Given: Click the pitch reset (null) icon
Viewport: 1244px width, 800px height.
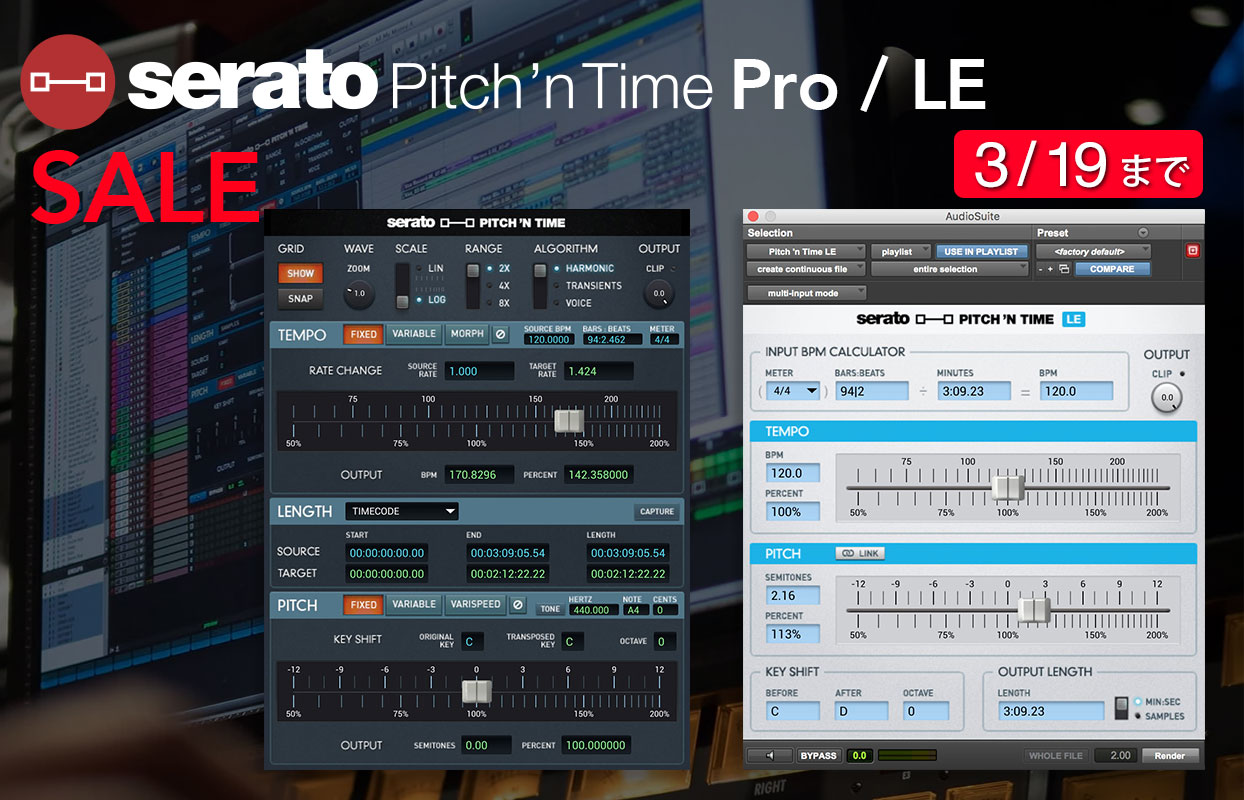Looking at the screenshot, I should click(x=517, y=605).
